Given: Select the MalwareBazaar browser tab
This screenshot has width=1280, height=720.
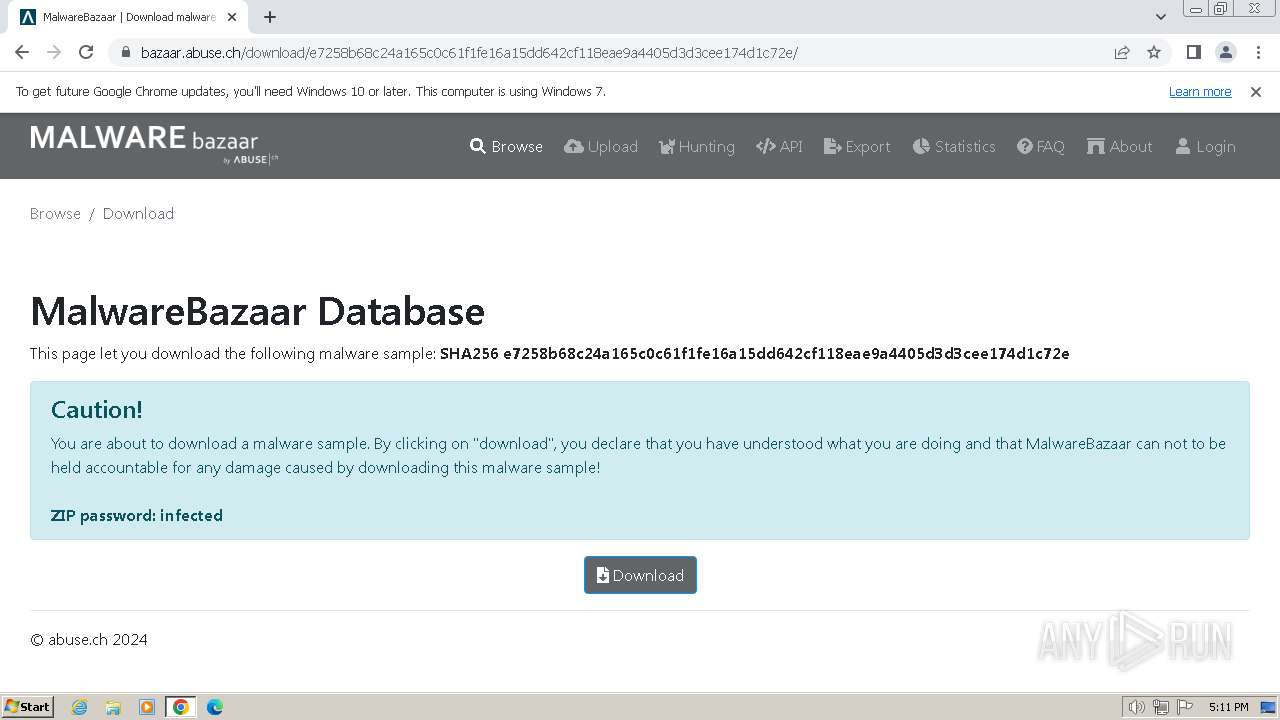Looking at the screenshot, I should point(129,17).
